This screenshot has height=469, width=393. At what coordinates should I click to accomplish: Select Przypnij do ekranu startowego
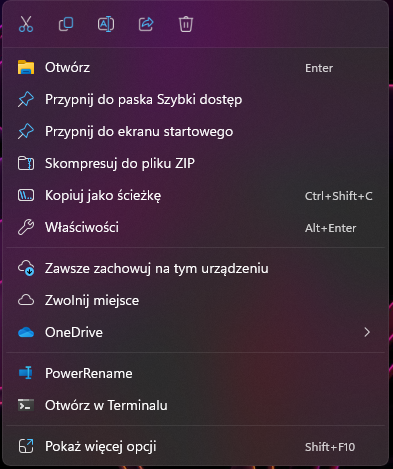click(x=195, y=132)
